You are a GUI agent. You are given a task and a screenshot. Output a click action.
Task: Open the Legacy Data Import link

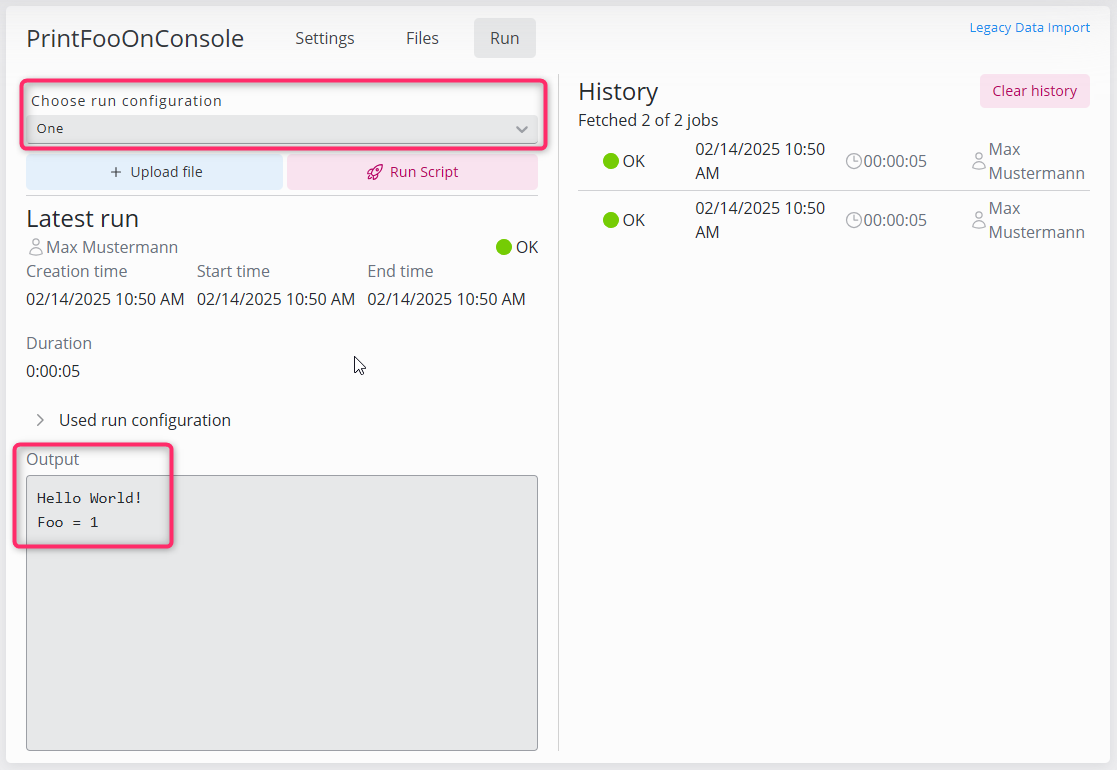click(x=1029, y=28)
